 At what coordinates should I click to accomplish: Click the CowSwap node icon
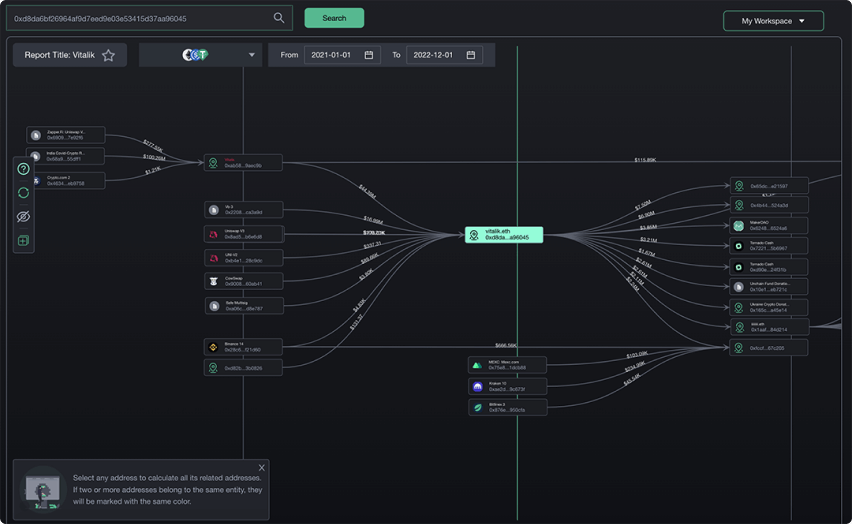tap(213, 281)
